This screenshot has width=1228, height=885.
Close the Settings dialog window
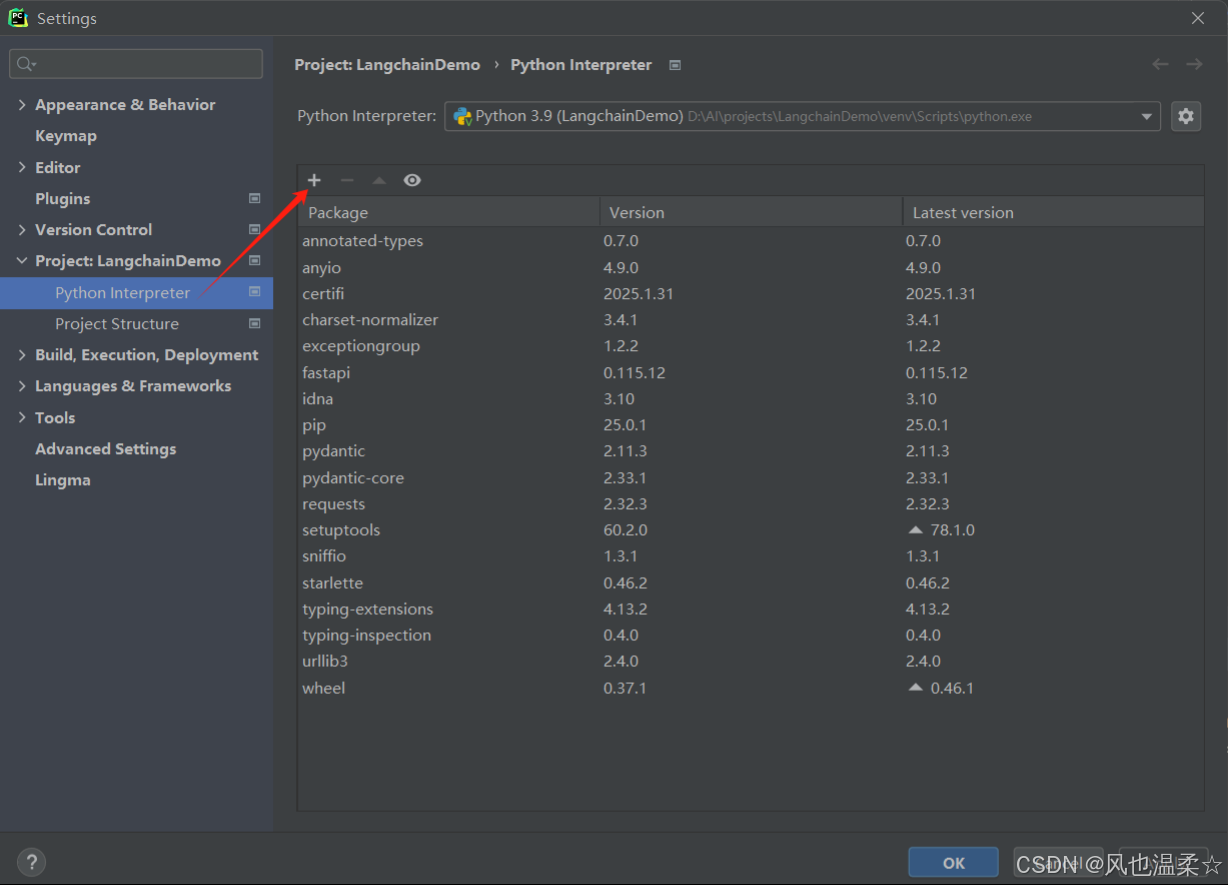tap(1198, 18)
